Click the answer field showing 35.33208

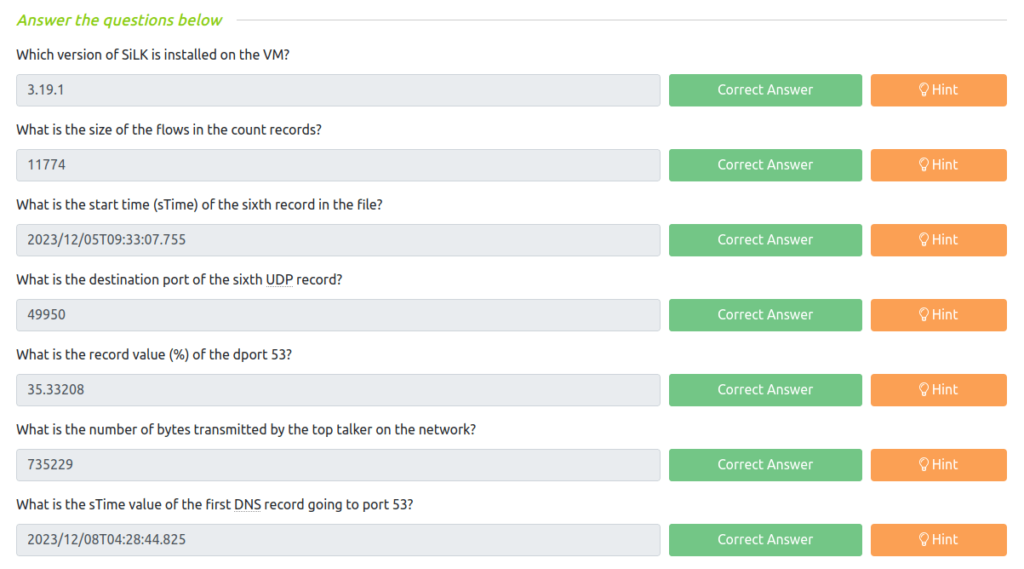(338, 390)
